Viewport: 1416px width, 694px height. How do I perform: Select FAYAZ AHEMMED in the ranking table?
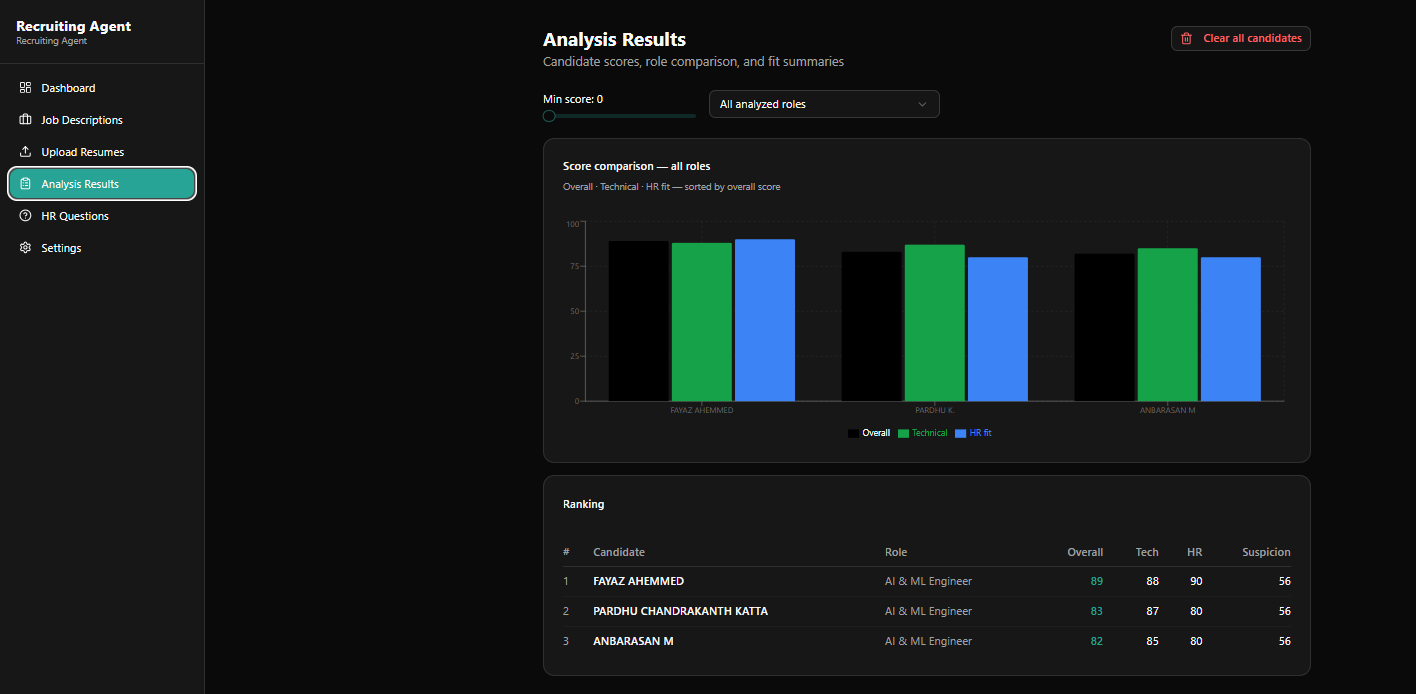point(638,581)
